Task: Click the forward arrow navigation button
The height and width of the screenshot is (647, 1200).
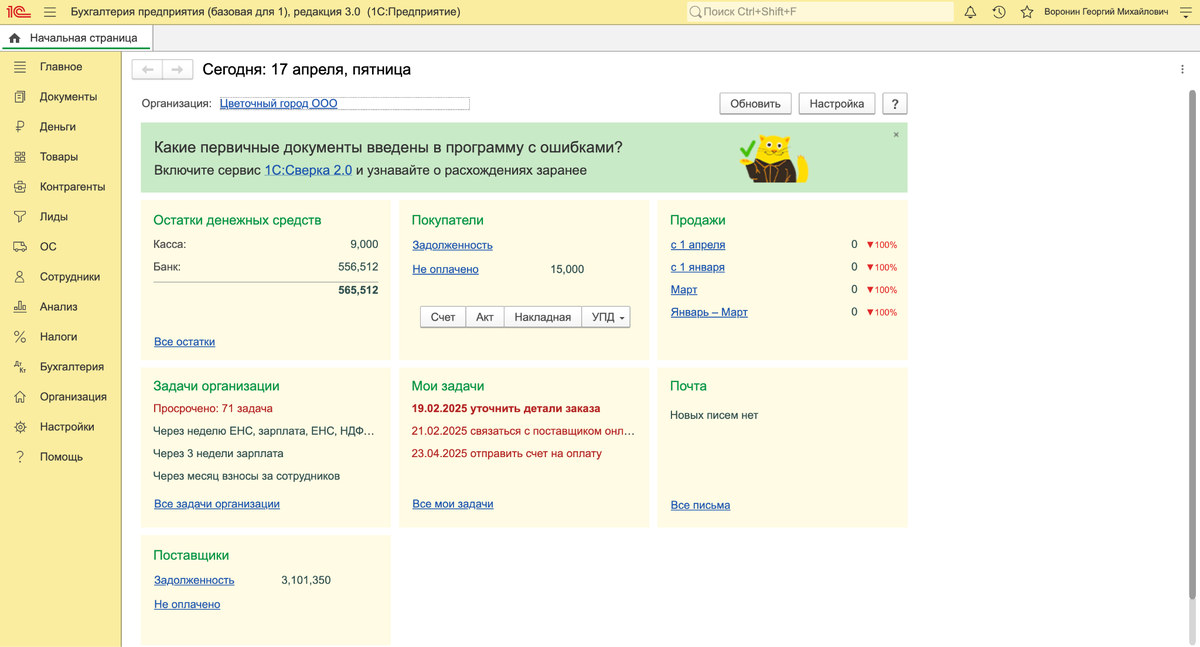Action: click(177, 70)
